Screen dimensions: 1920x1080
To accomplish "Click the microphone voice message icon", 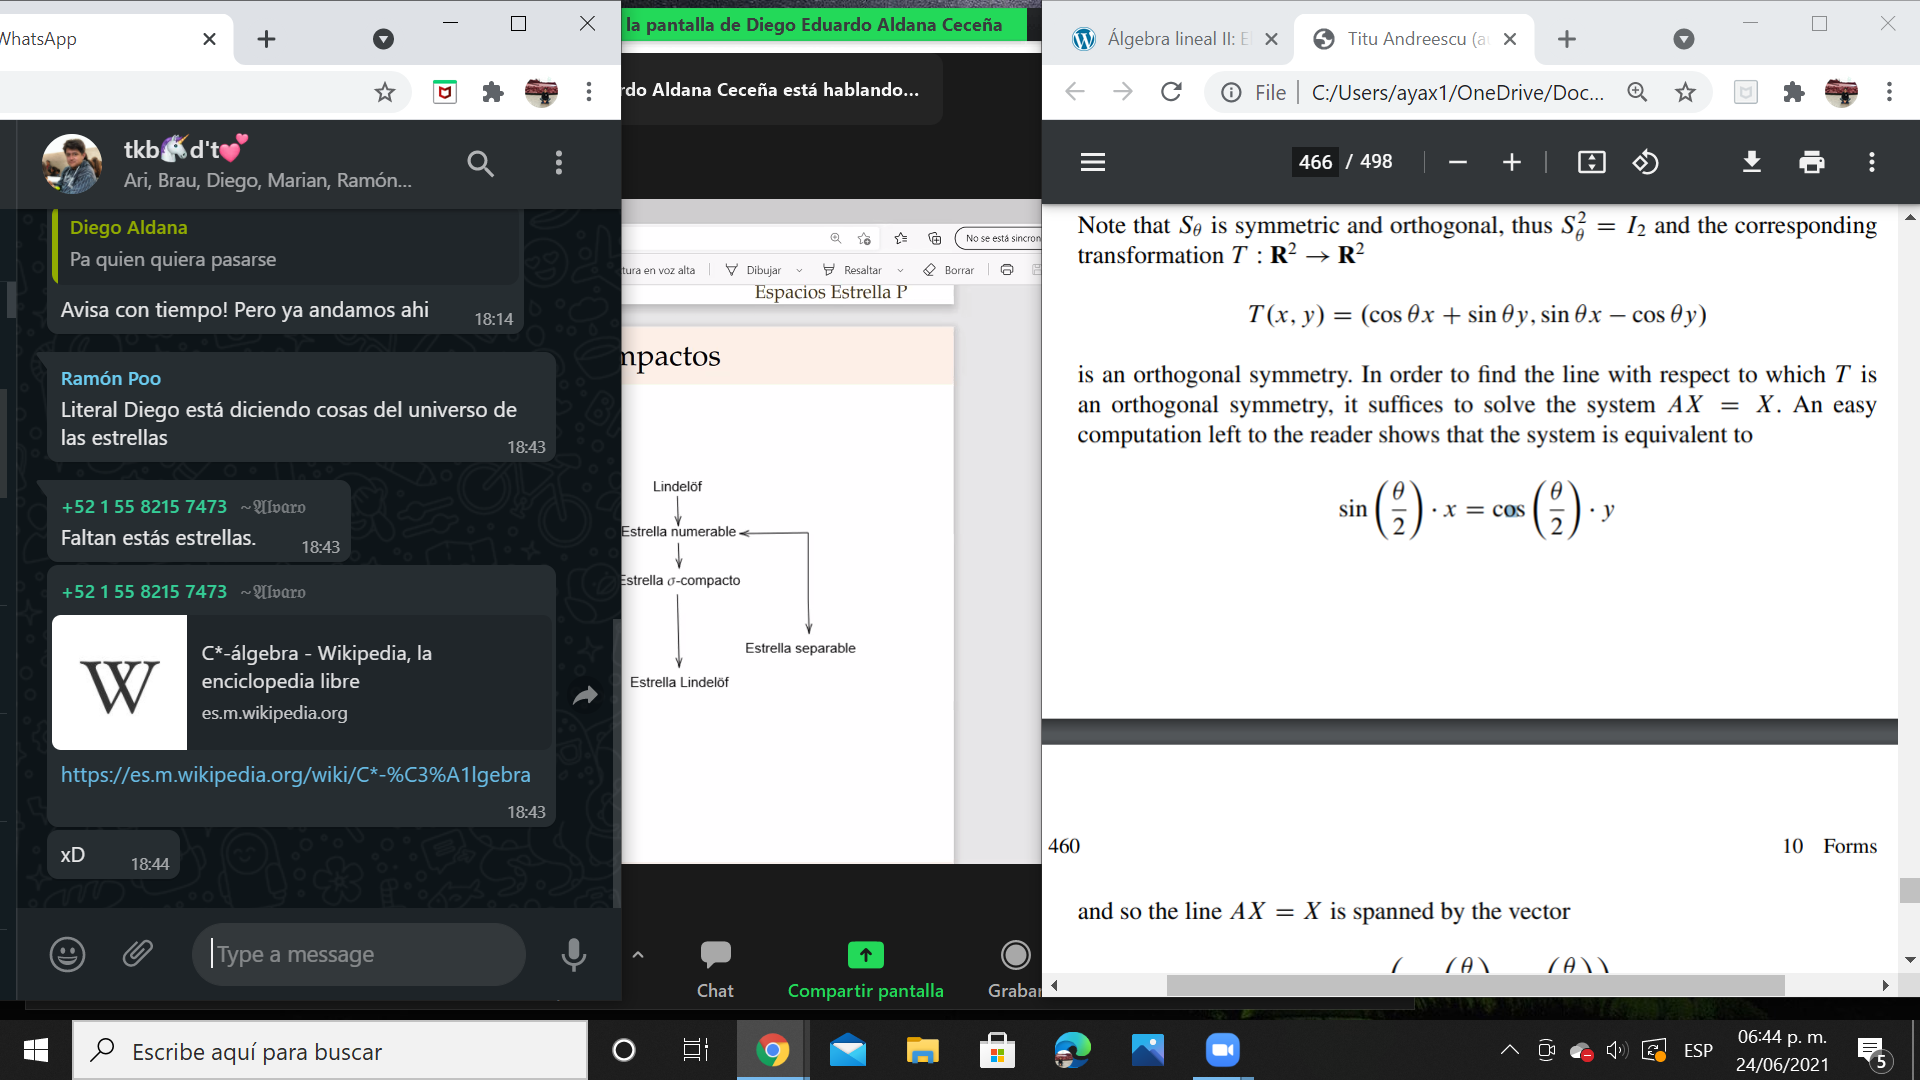I will (x=573, y=954).
